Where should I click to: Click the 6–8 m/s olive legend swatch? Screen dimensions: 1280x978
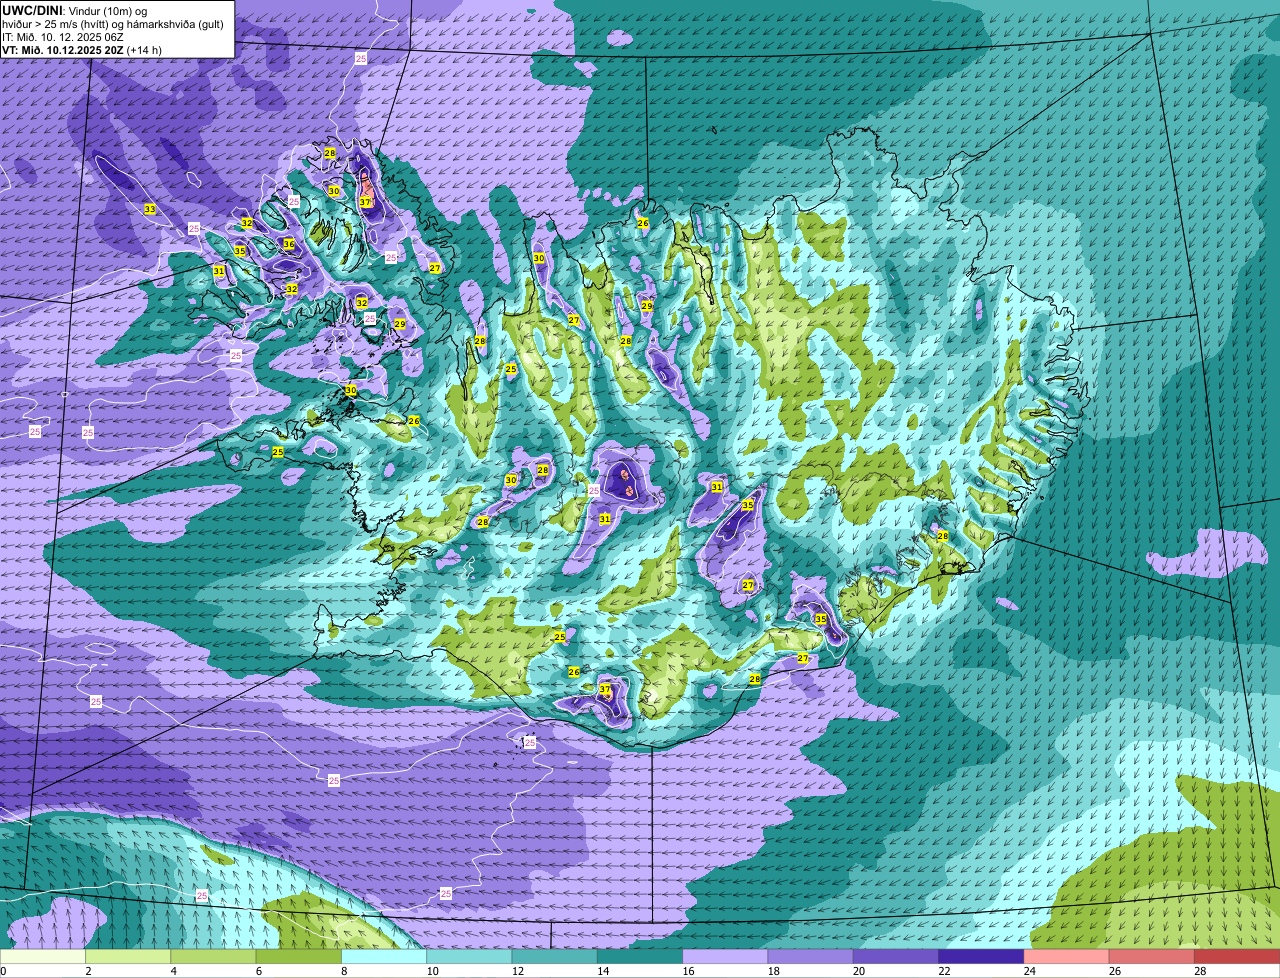click(x=299, y=957)
